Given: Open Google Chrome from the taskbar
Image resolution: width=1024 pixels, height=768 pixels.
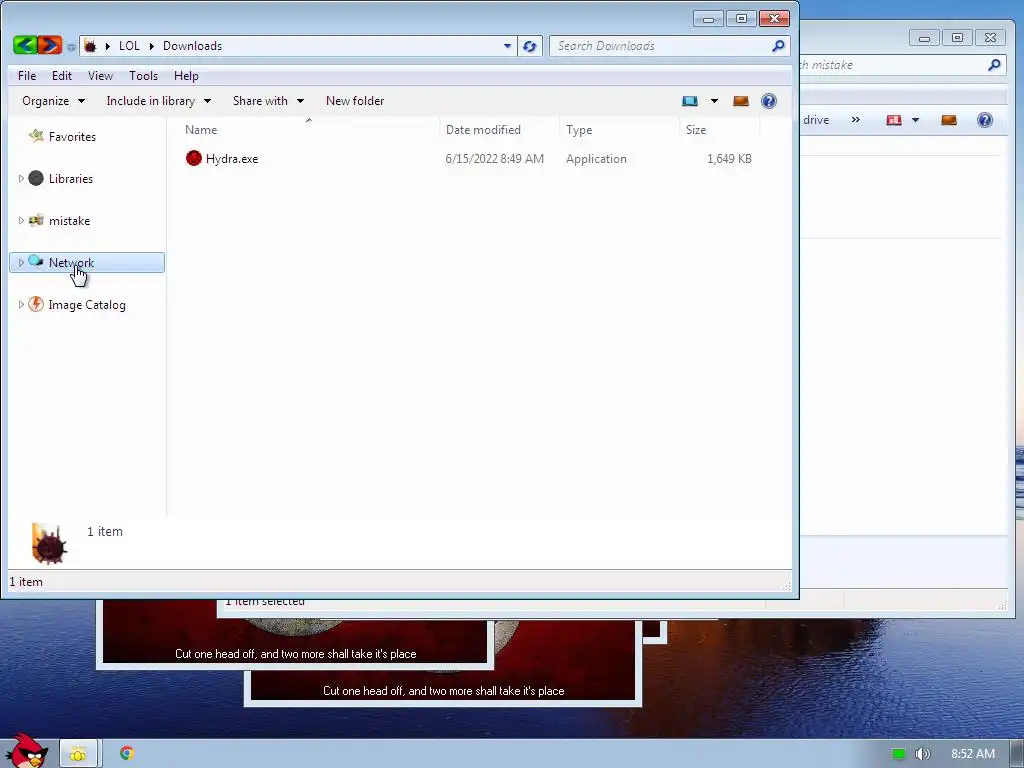Looking at the screenshot, I should [x=127, y=753].
